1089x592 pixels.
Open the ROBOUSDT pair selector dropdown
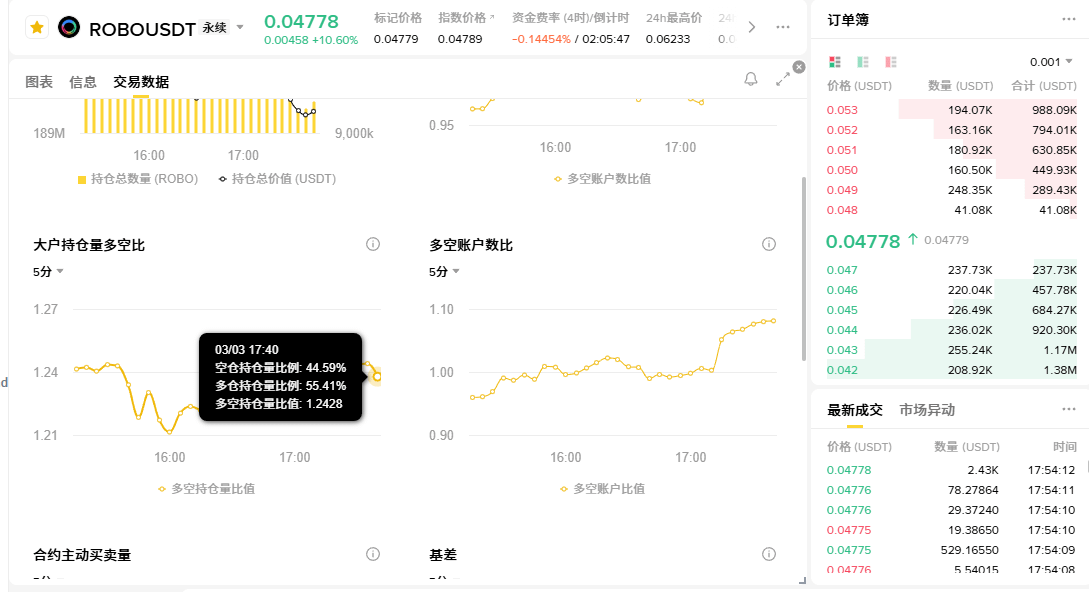(240, 28)
